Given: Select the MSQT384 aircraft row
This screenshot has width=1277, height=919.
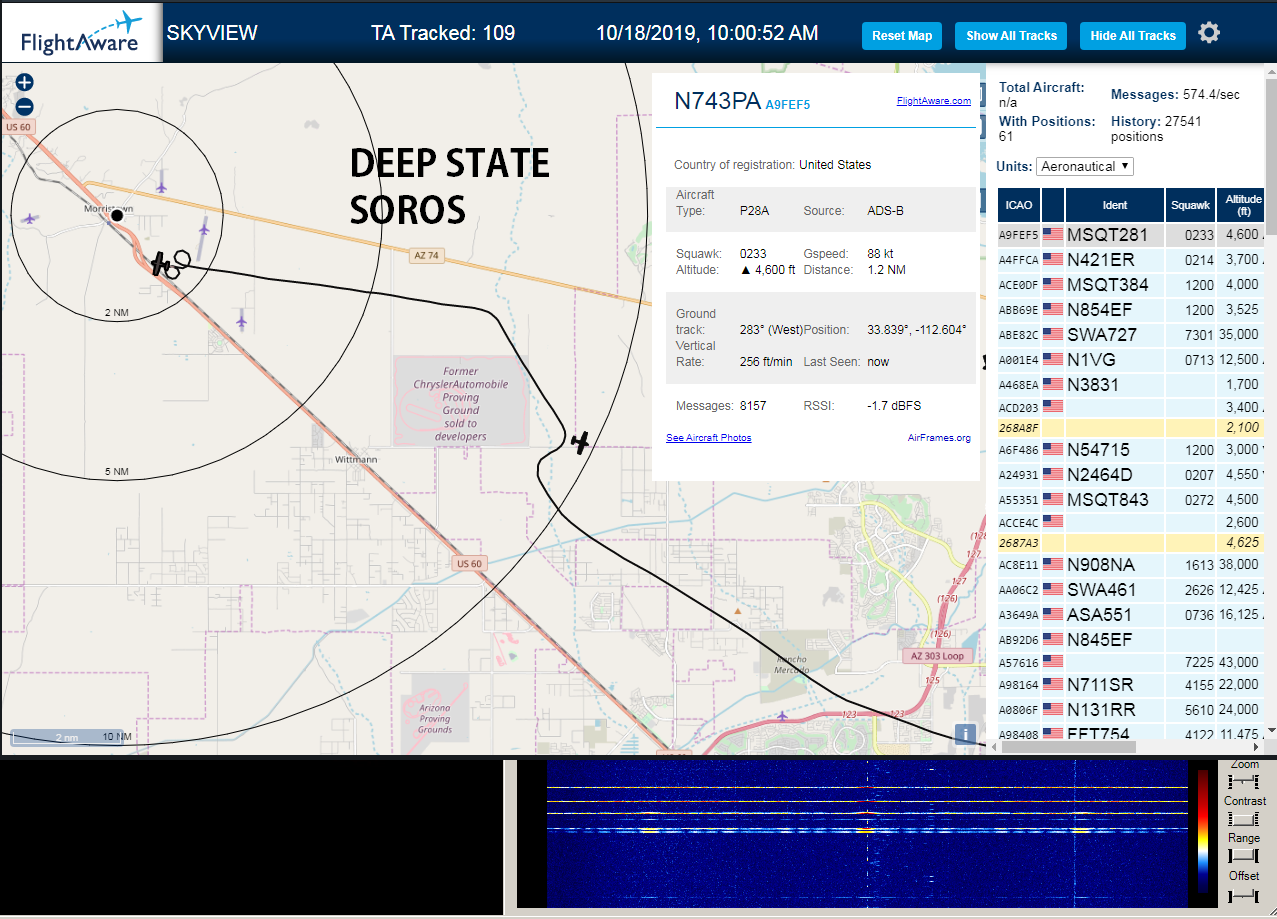Looking at the screenshot, I should click(x=1131, y=285).
